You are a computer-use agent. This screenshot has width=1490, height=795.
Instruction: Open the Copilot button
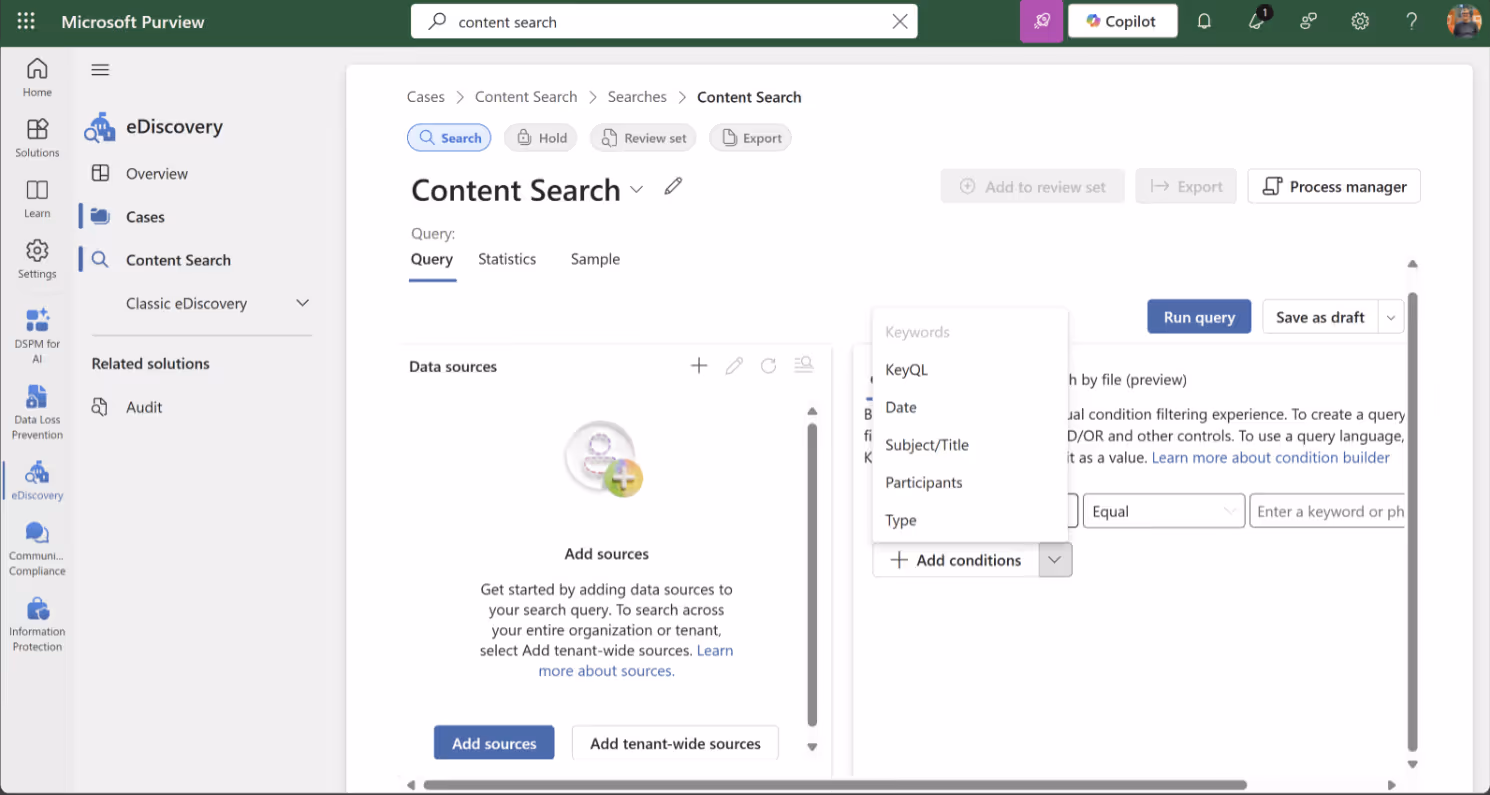pyautogui.click(x=1122, y=21)
